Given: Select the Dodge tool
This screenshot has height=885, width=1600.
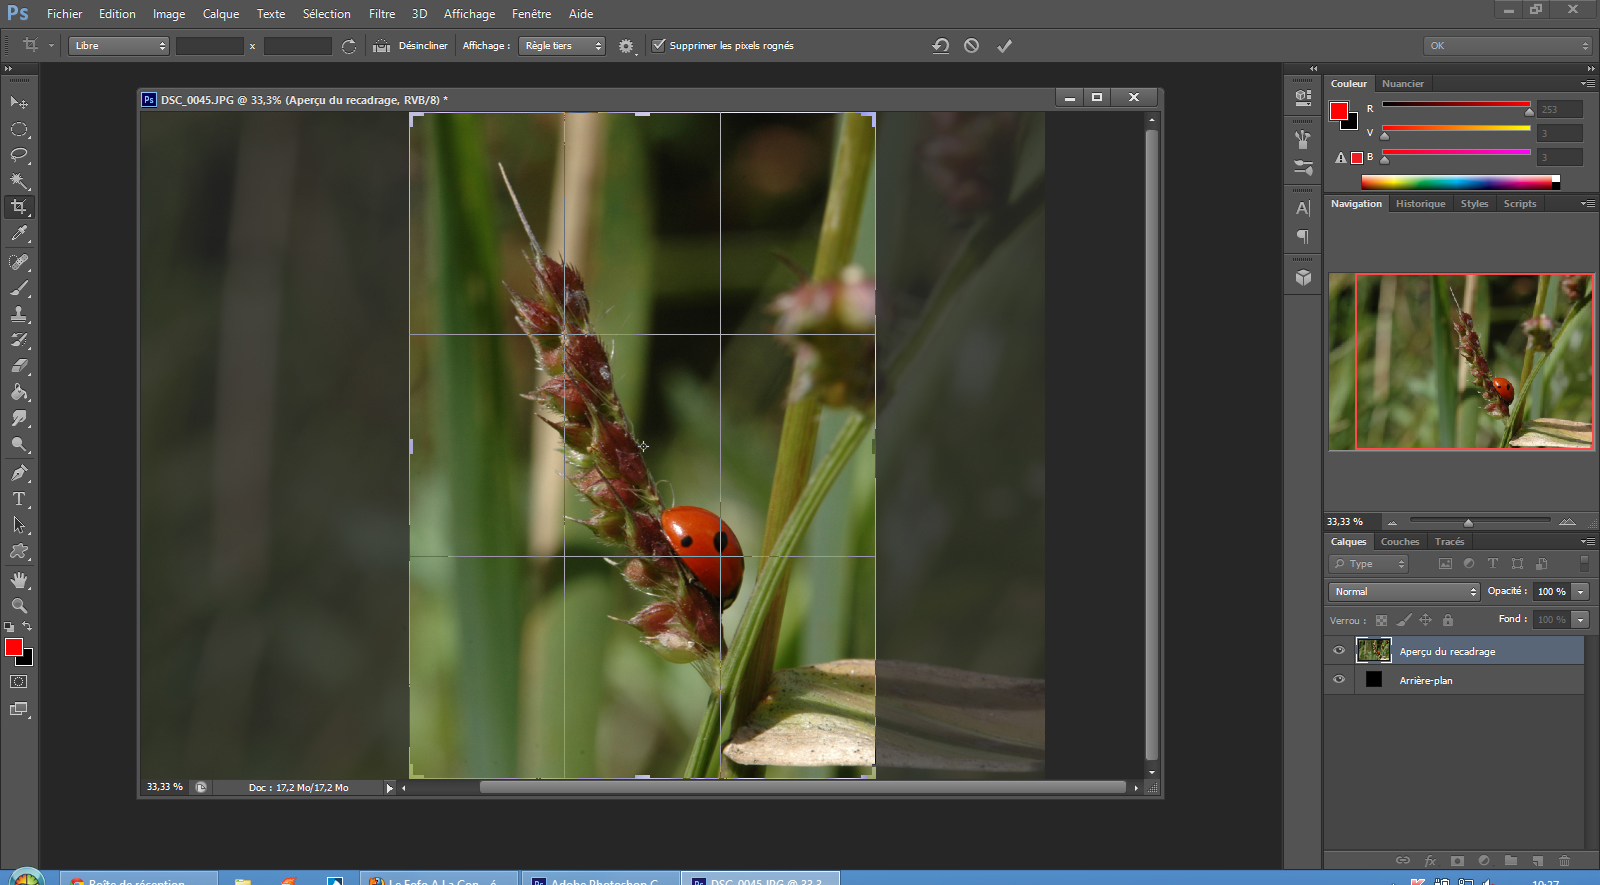Looking at the screenshot, I should pos(19,444).
